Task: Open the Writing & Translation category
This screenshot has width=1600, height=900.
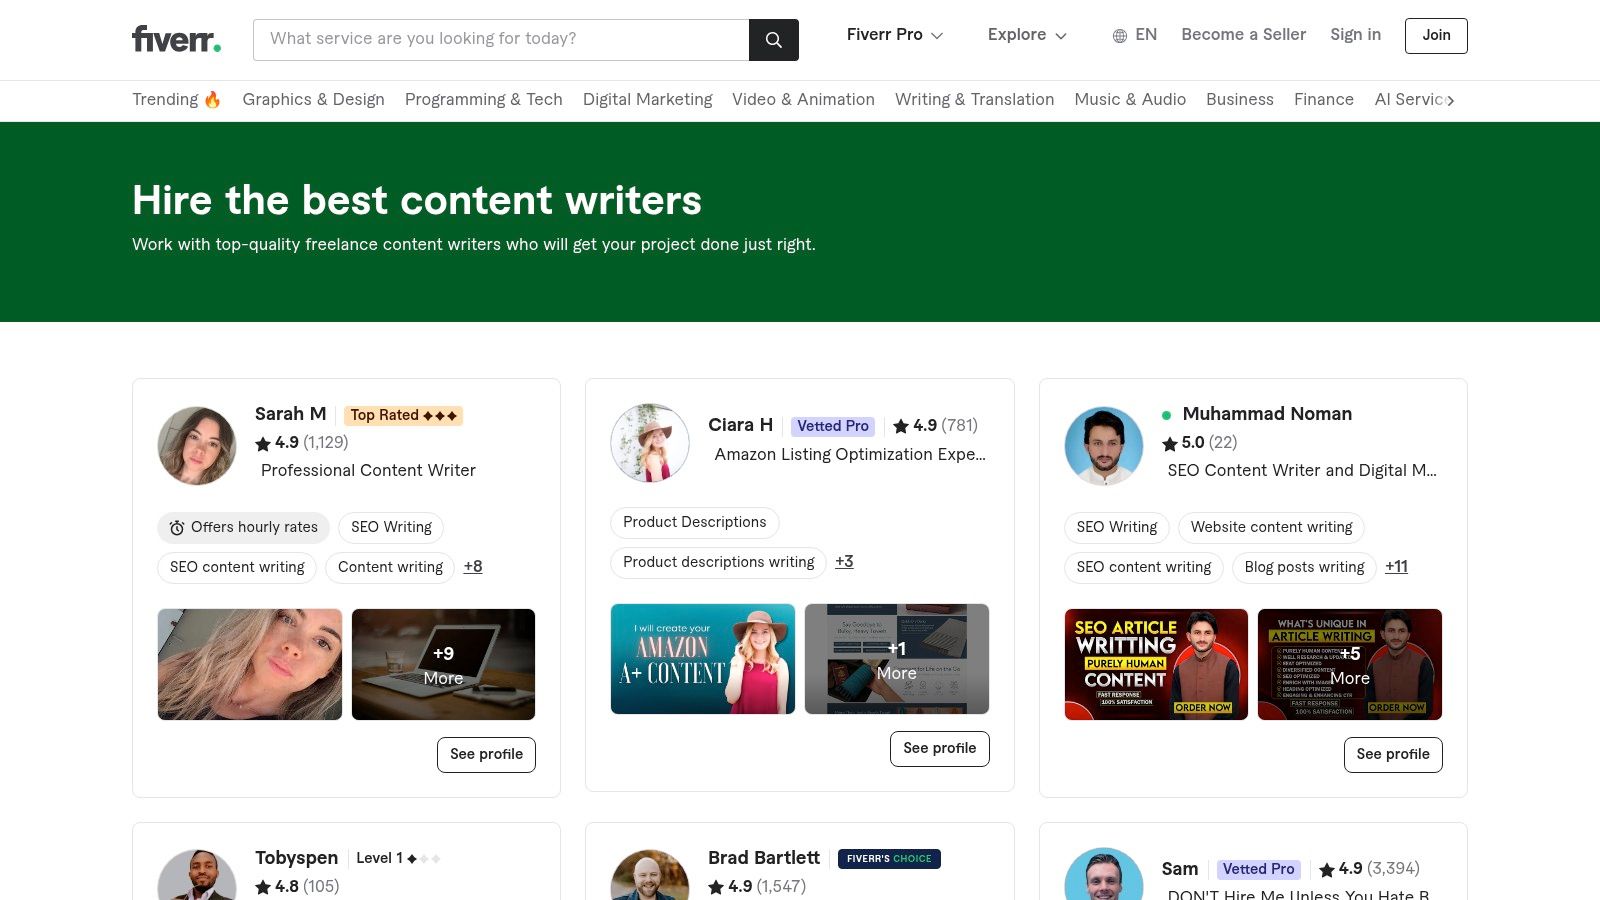Action: click(x=974, y=100)
